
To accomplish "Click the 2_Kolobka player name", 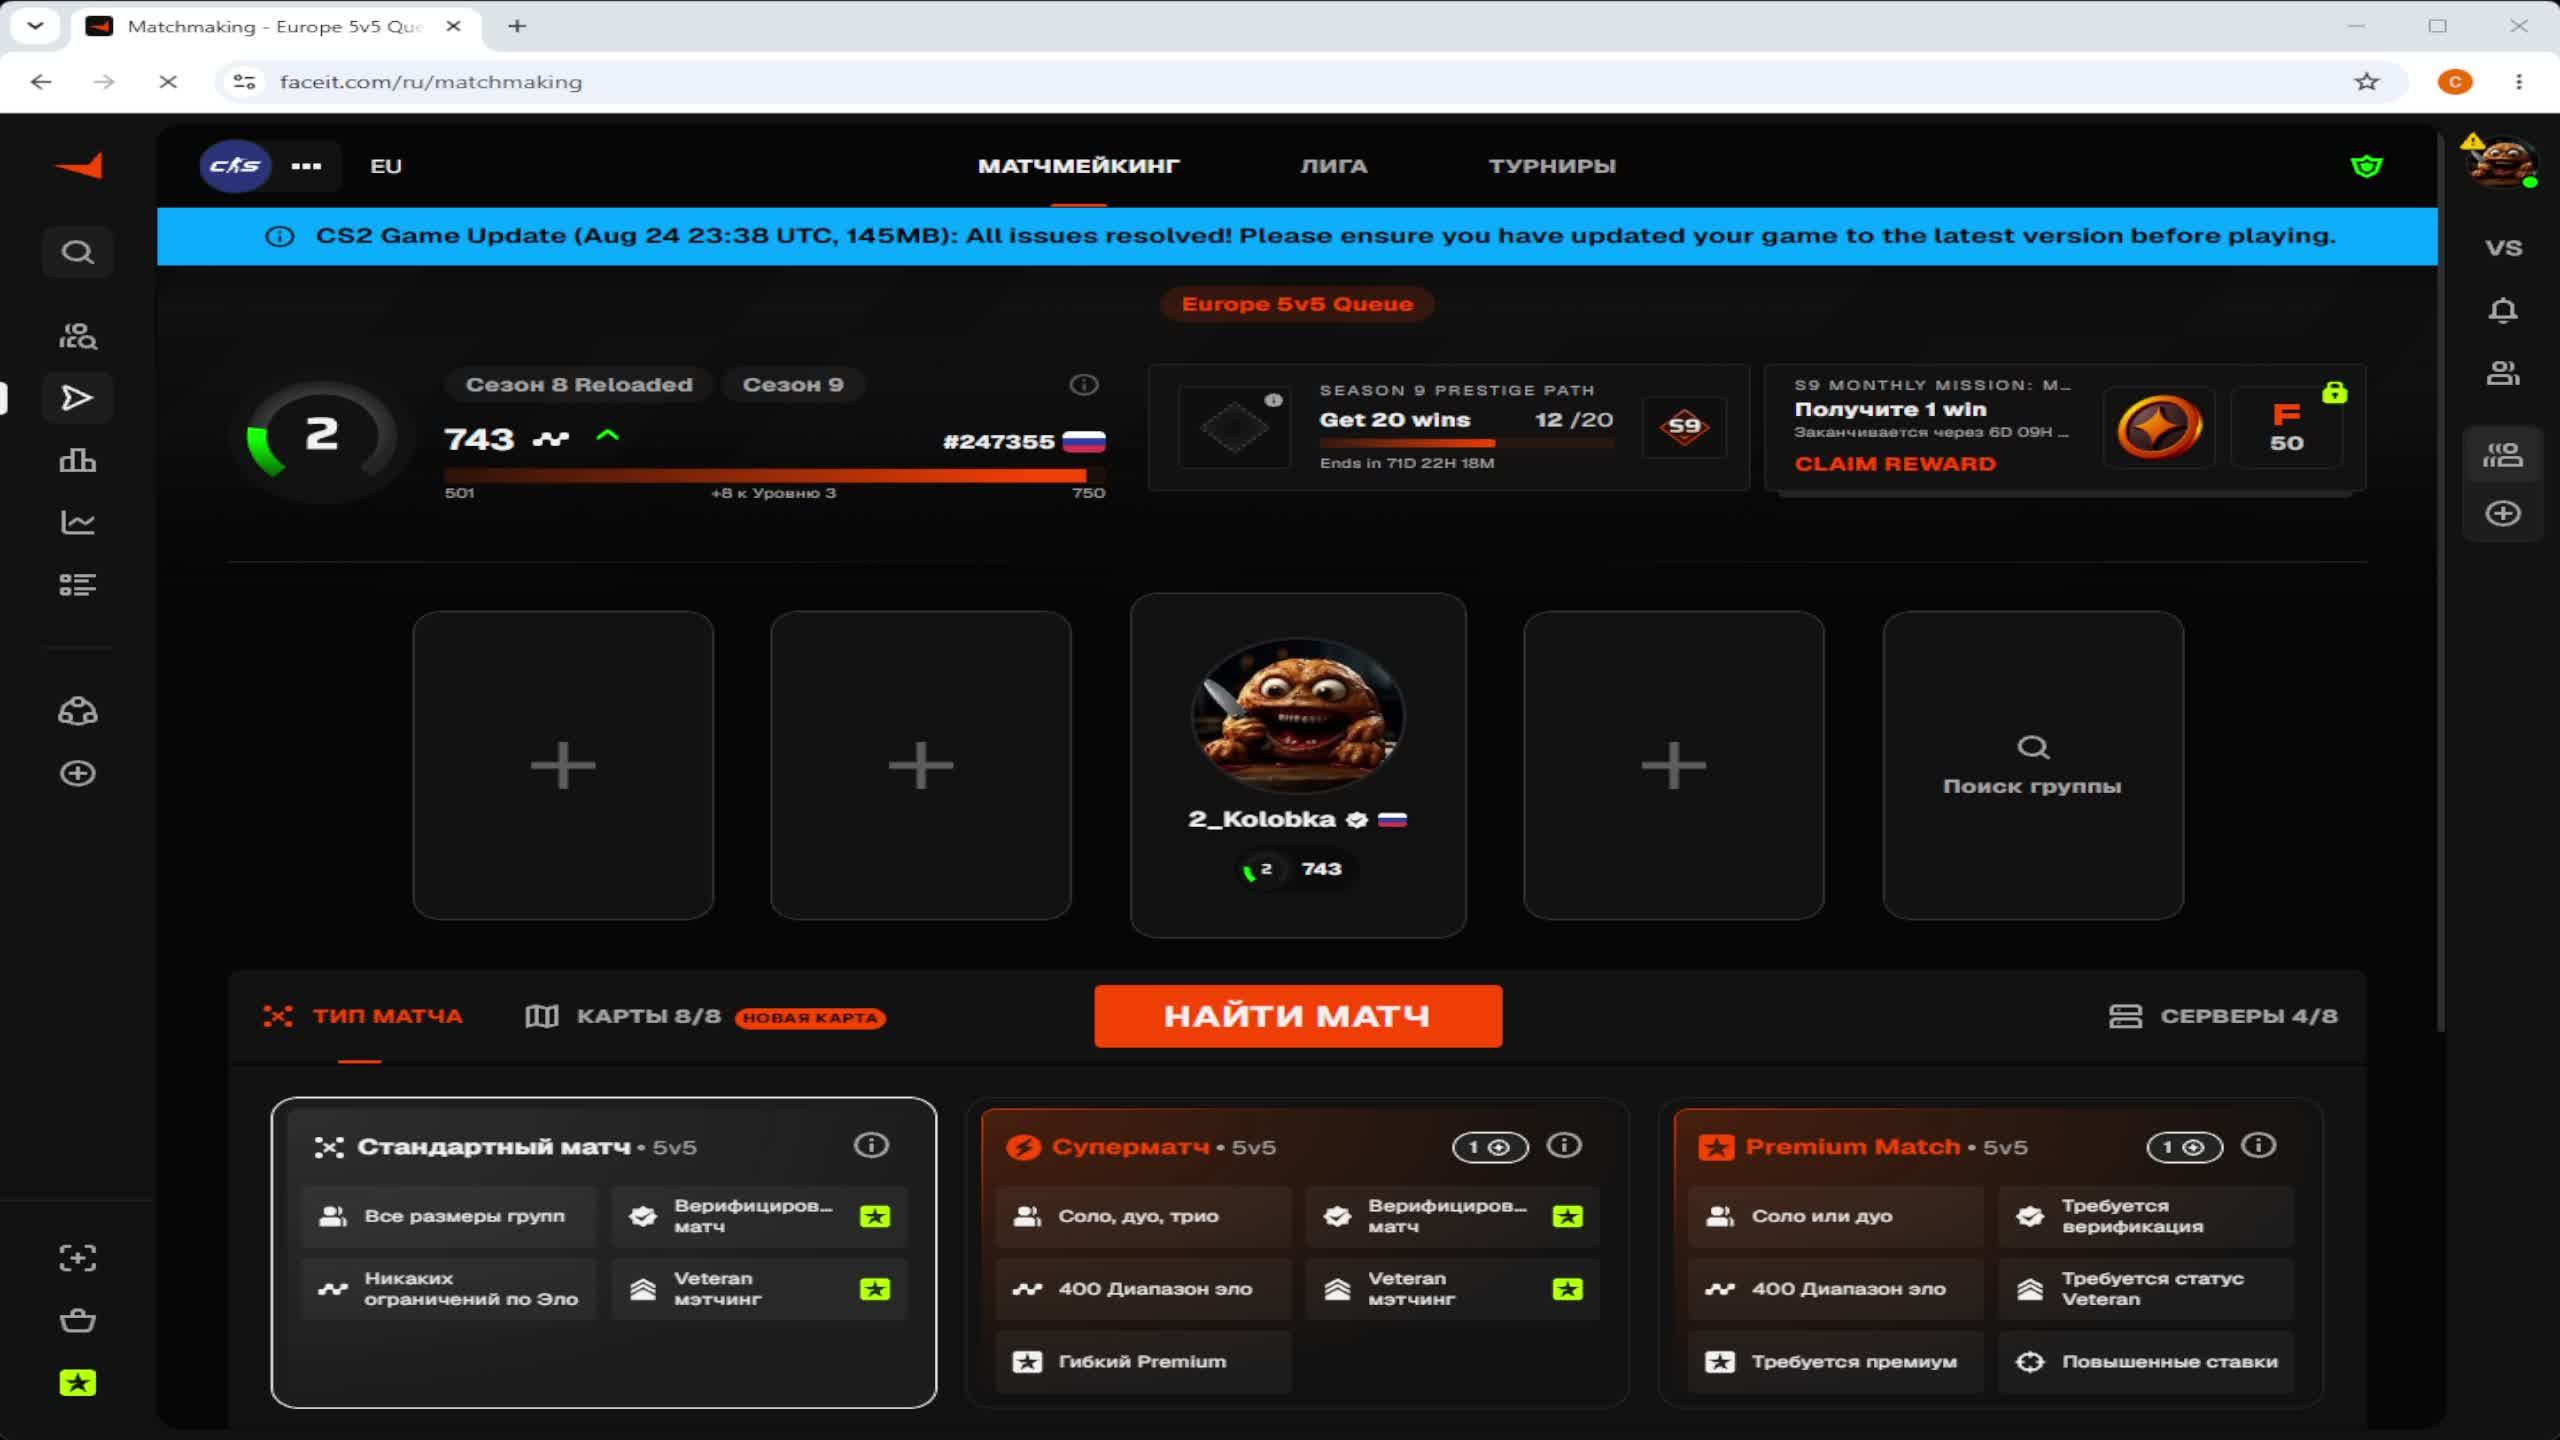I will [1262, 819].
